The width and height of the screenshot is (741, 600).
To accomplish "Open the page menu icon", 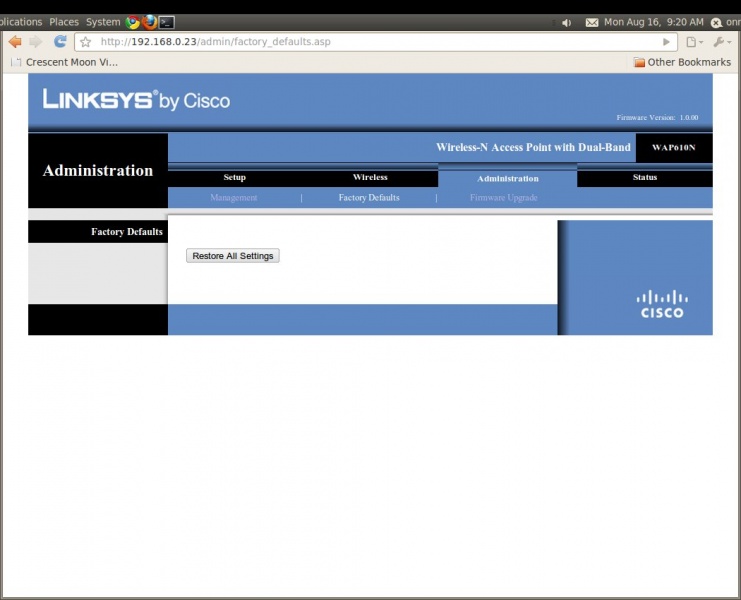I will pos(694,42).
